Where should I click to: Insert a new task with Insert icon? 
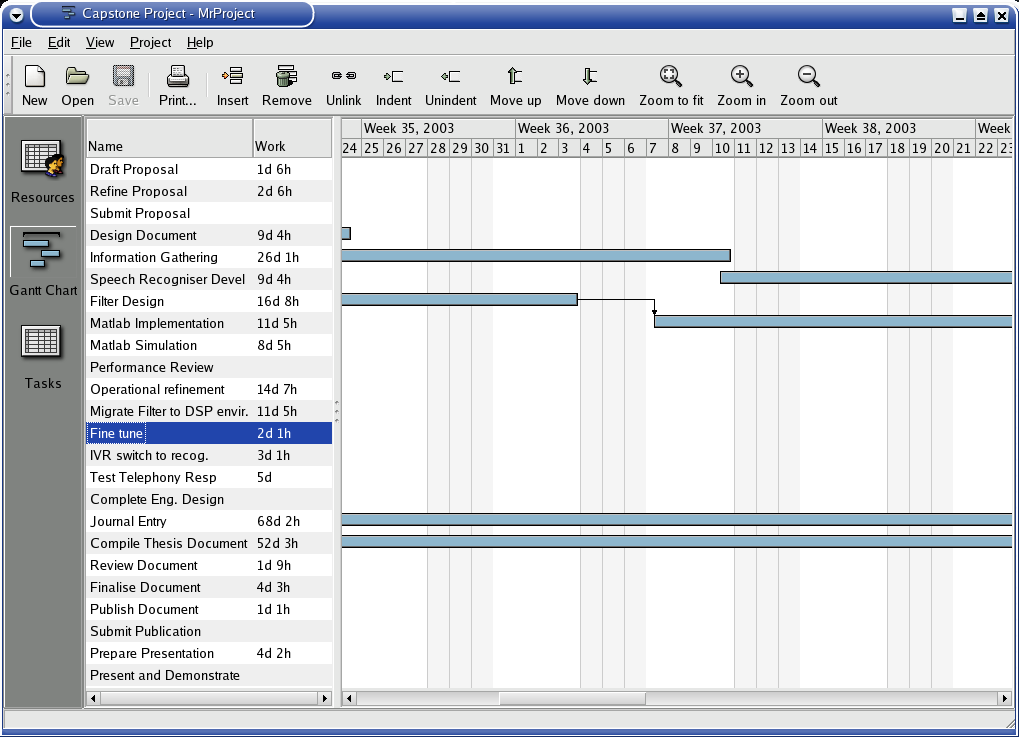(x=232, y=77)
